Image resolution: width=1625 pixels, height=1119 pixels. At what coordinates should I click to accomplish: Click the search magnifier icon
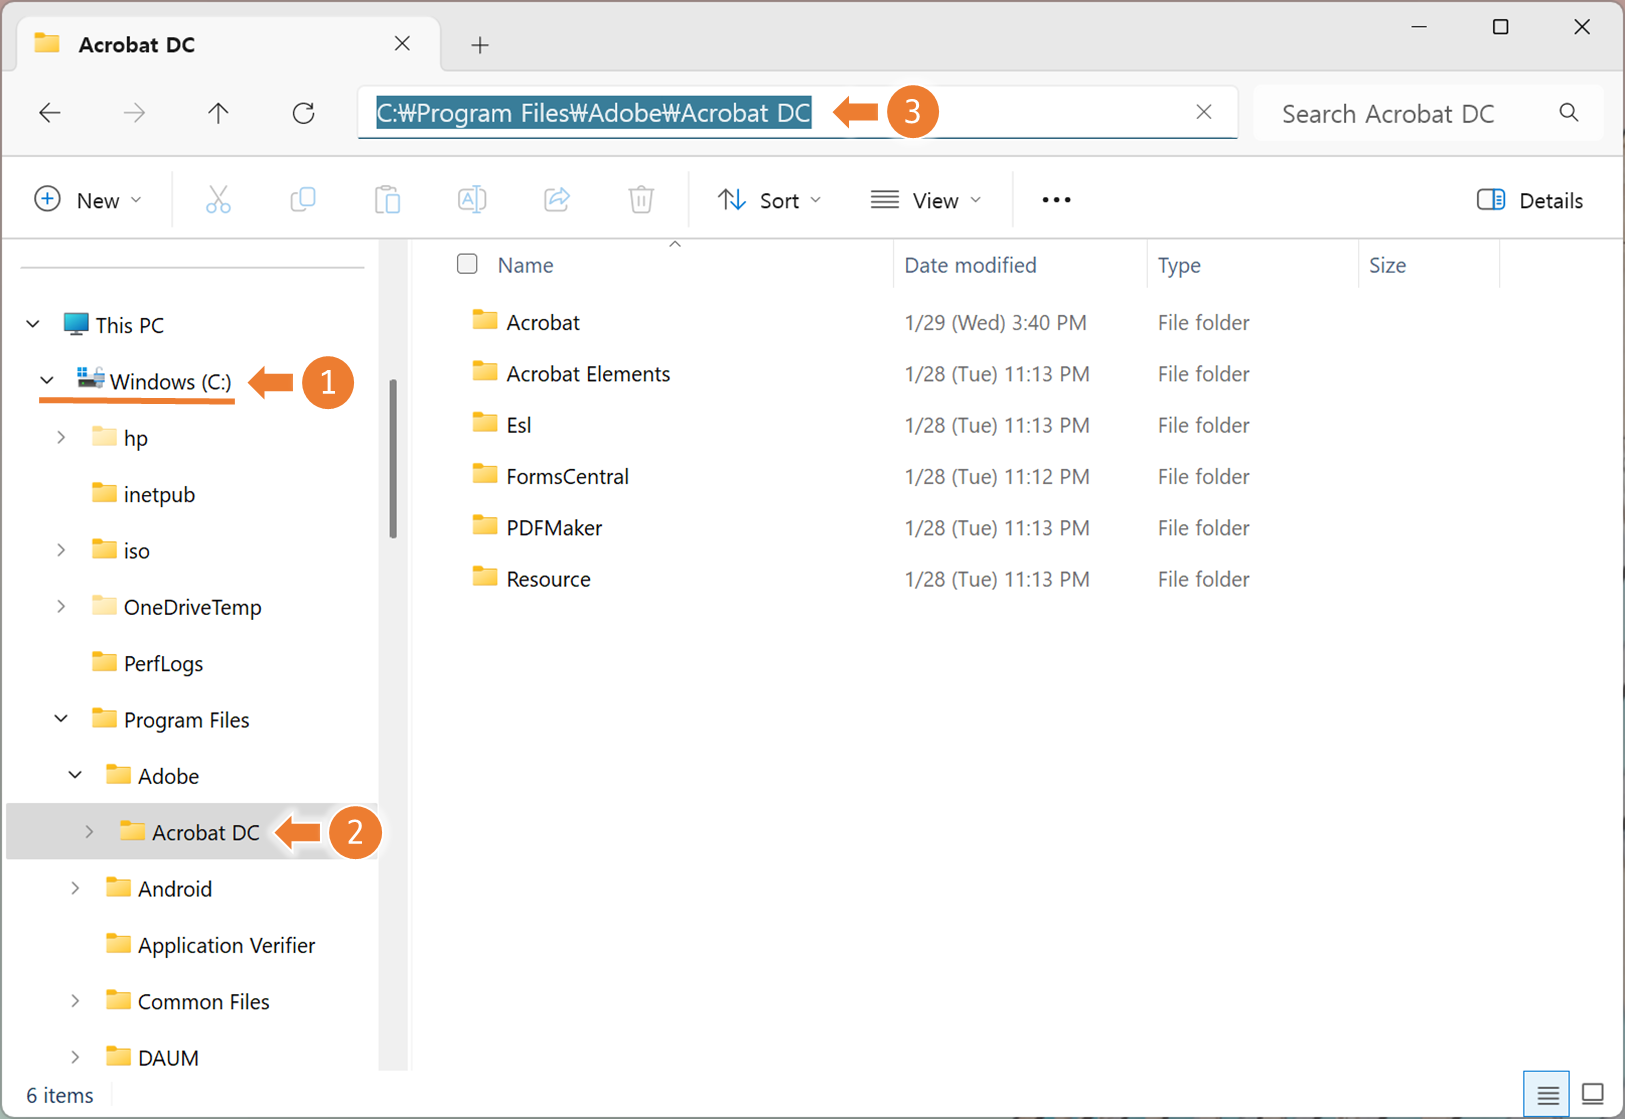pos(1568,113)
